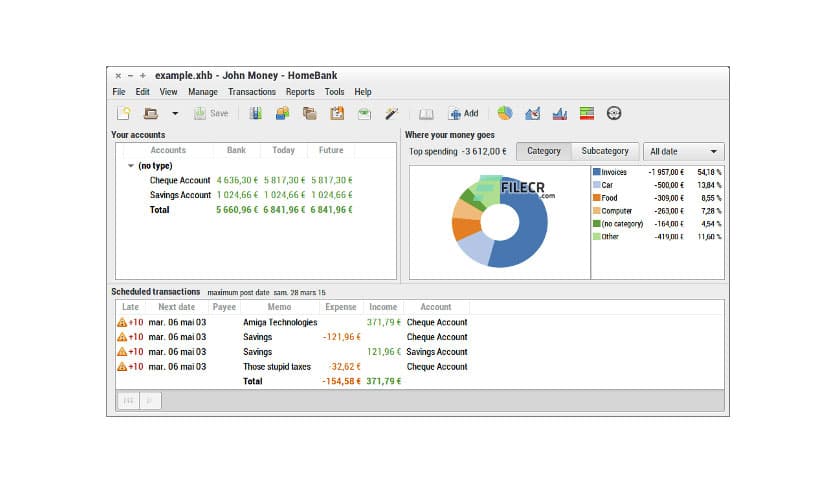Viewport: 836px width, 484px height.
Task: Select Savings transaction for Savings Account
Action: pyautogui.click(x=420, y=352)
